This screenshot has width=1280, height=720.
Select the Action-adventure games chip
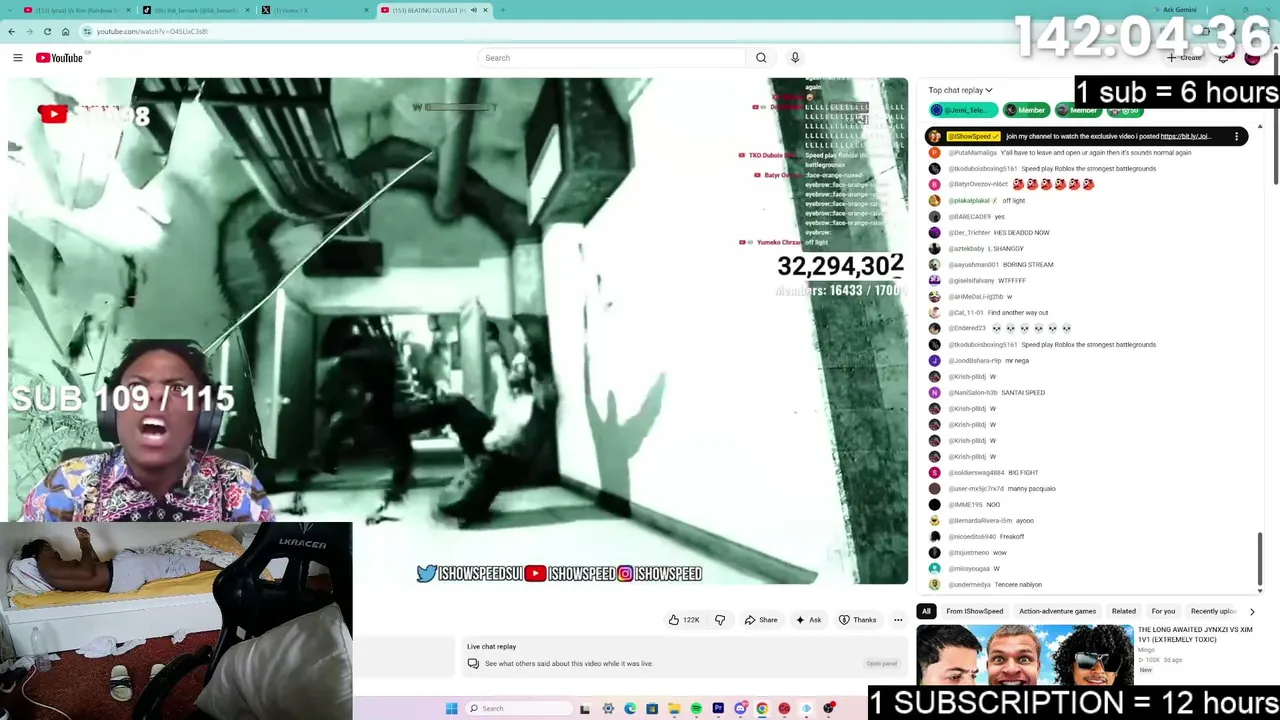pos(1057,611)
